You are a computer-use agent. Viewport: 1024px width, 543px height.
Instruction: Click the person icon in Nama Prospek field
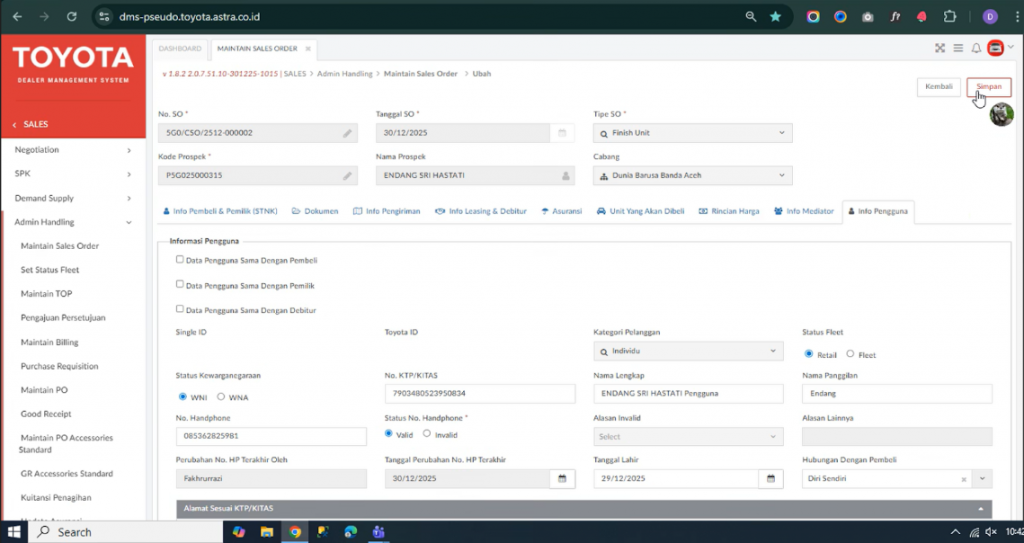pos(565,176)
